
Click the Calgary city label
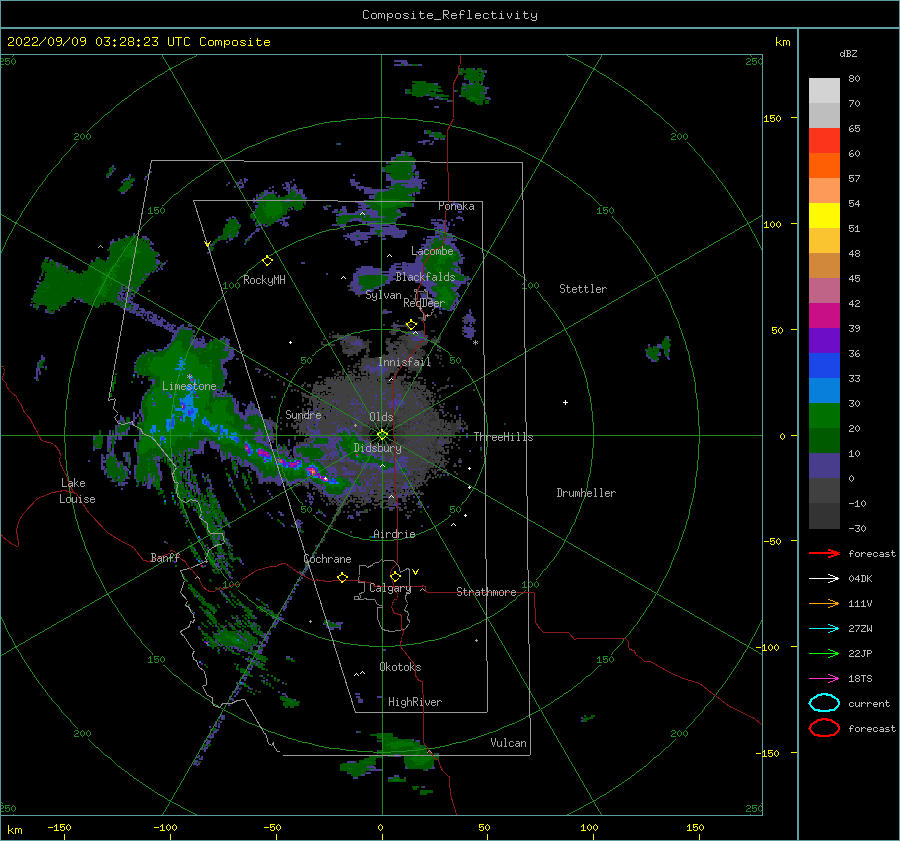pyautogui.click(x=390, y=588)
